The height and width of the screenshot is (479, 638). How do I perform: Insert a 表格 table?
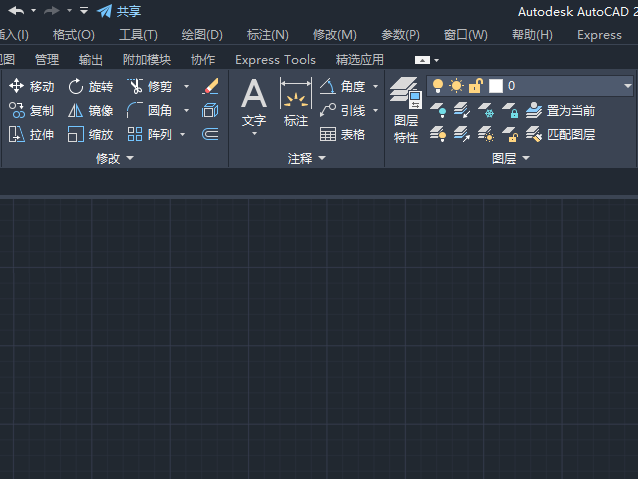342,134
